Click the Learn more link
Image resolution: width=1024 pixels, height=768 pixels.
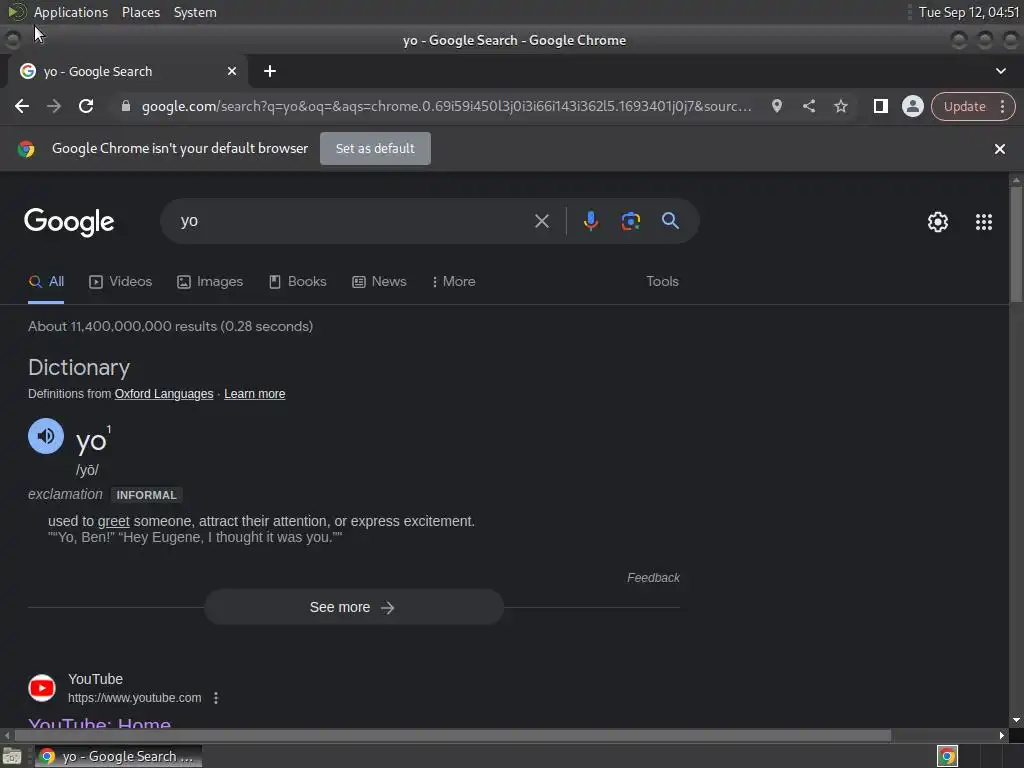255,394
